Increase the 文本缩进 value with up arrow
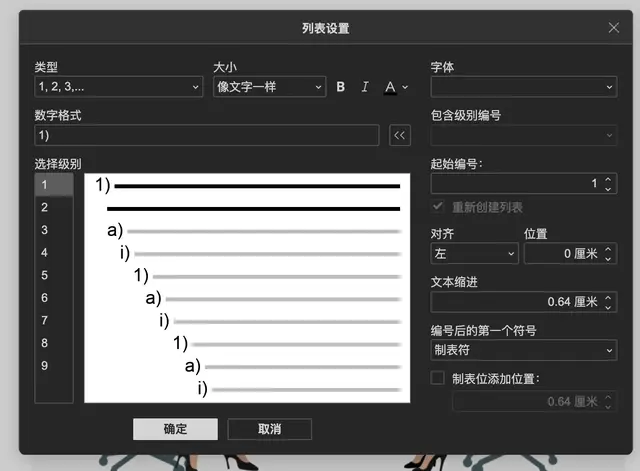 [608, 297]
